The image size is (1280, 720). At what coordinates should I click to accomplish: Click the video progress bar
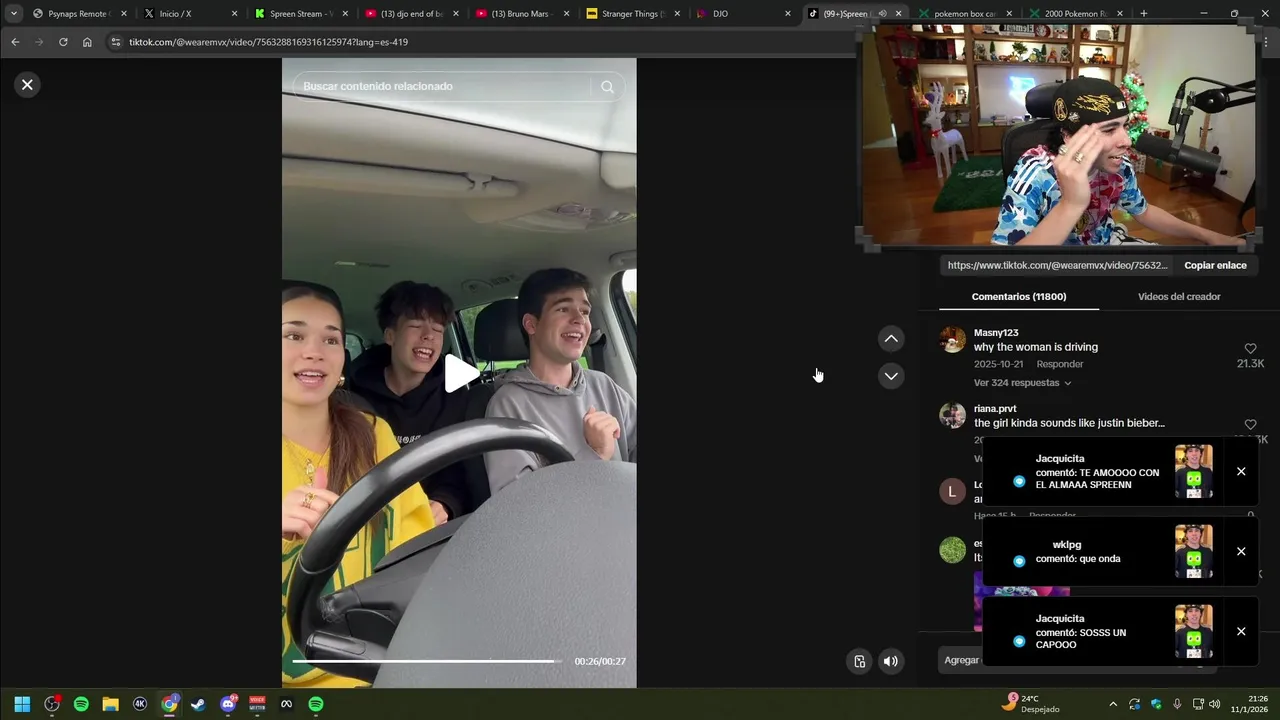click(428, 661)
